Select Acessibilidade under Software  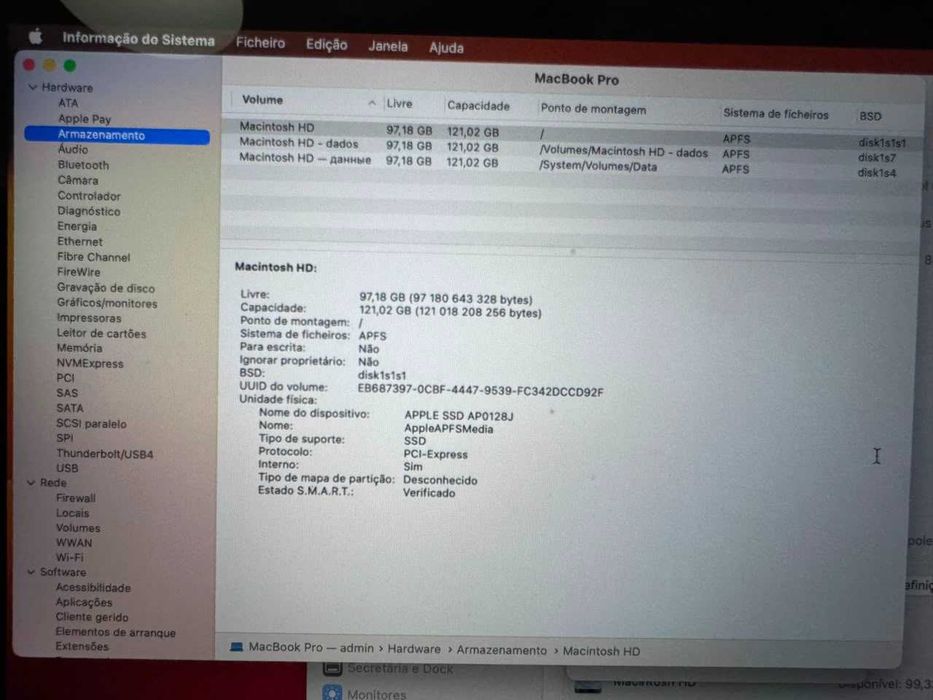[x=93, y=588]
